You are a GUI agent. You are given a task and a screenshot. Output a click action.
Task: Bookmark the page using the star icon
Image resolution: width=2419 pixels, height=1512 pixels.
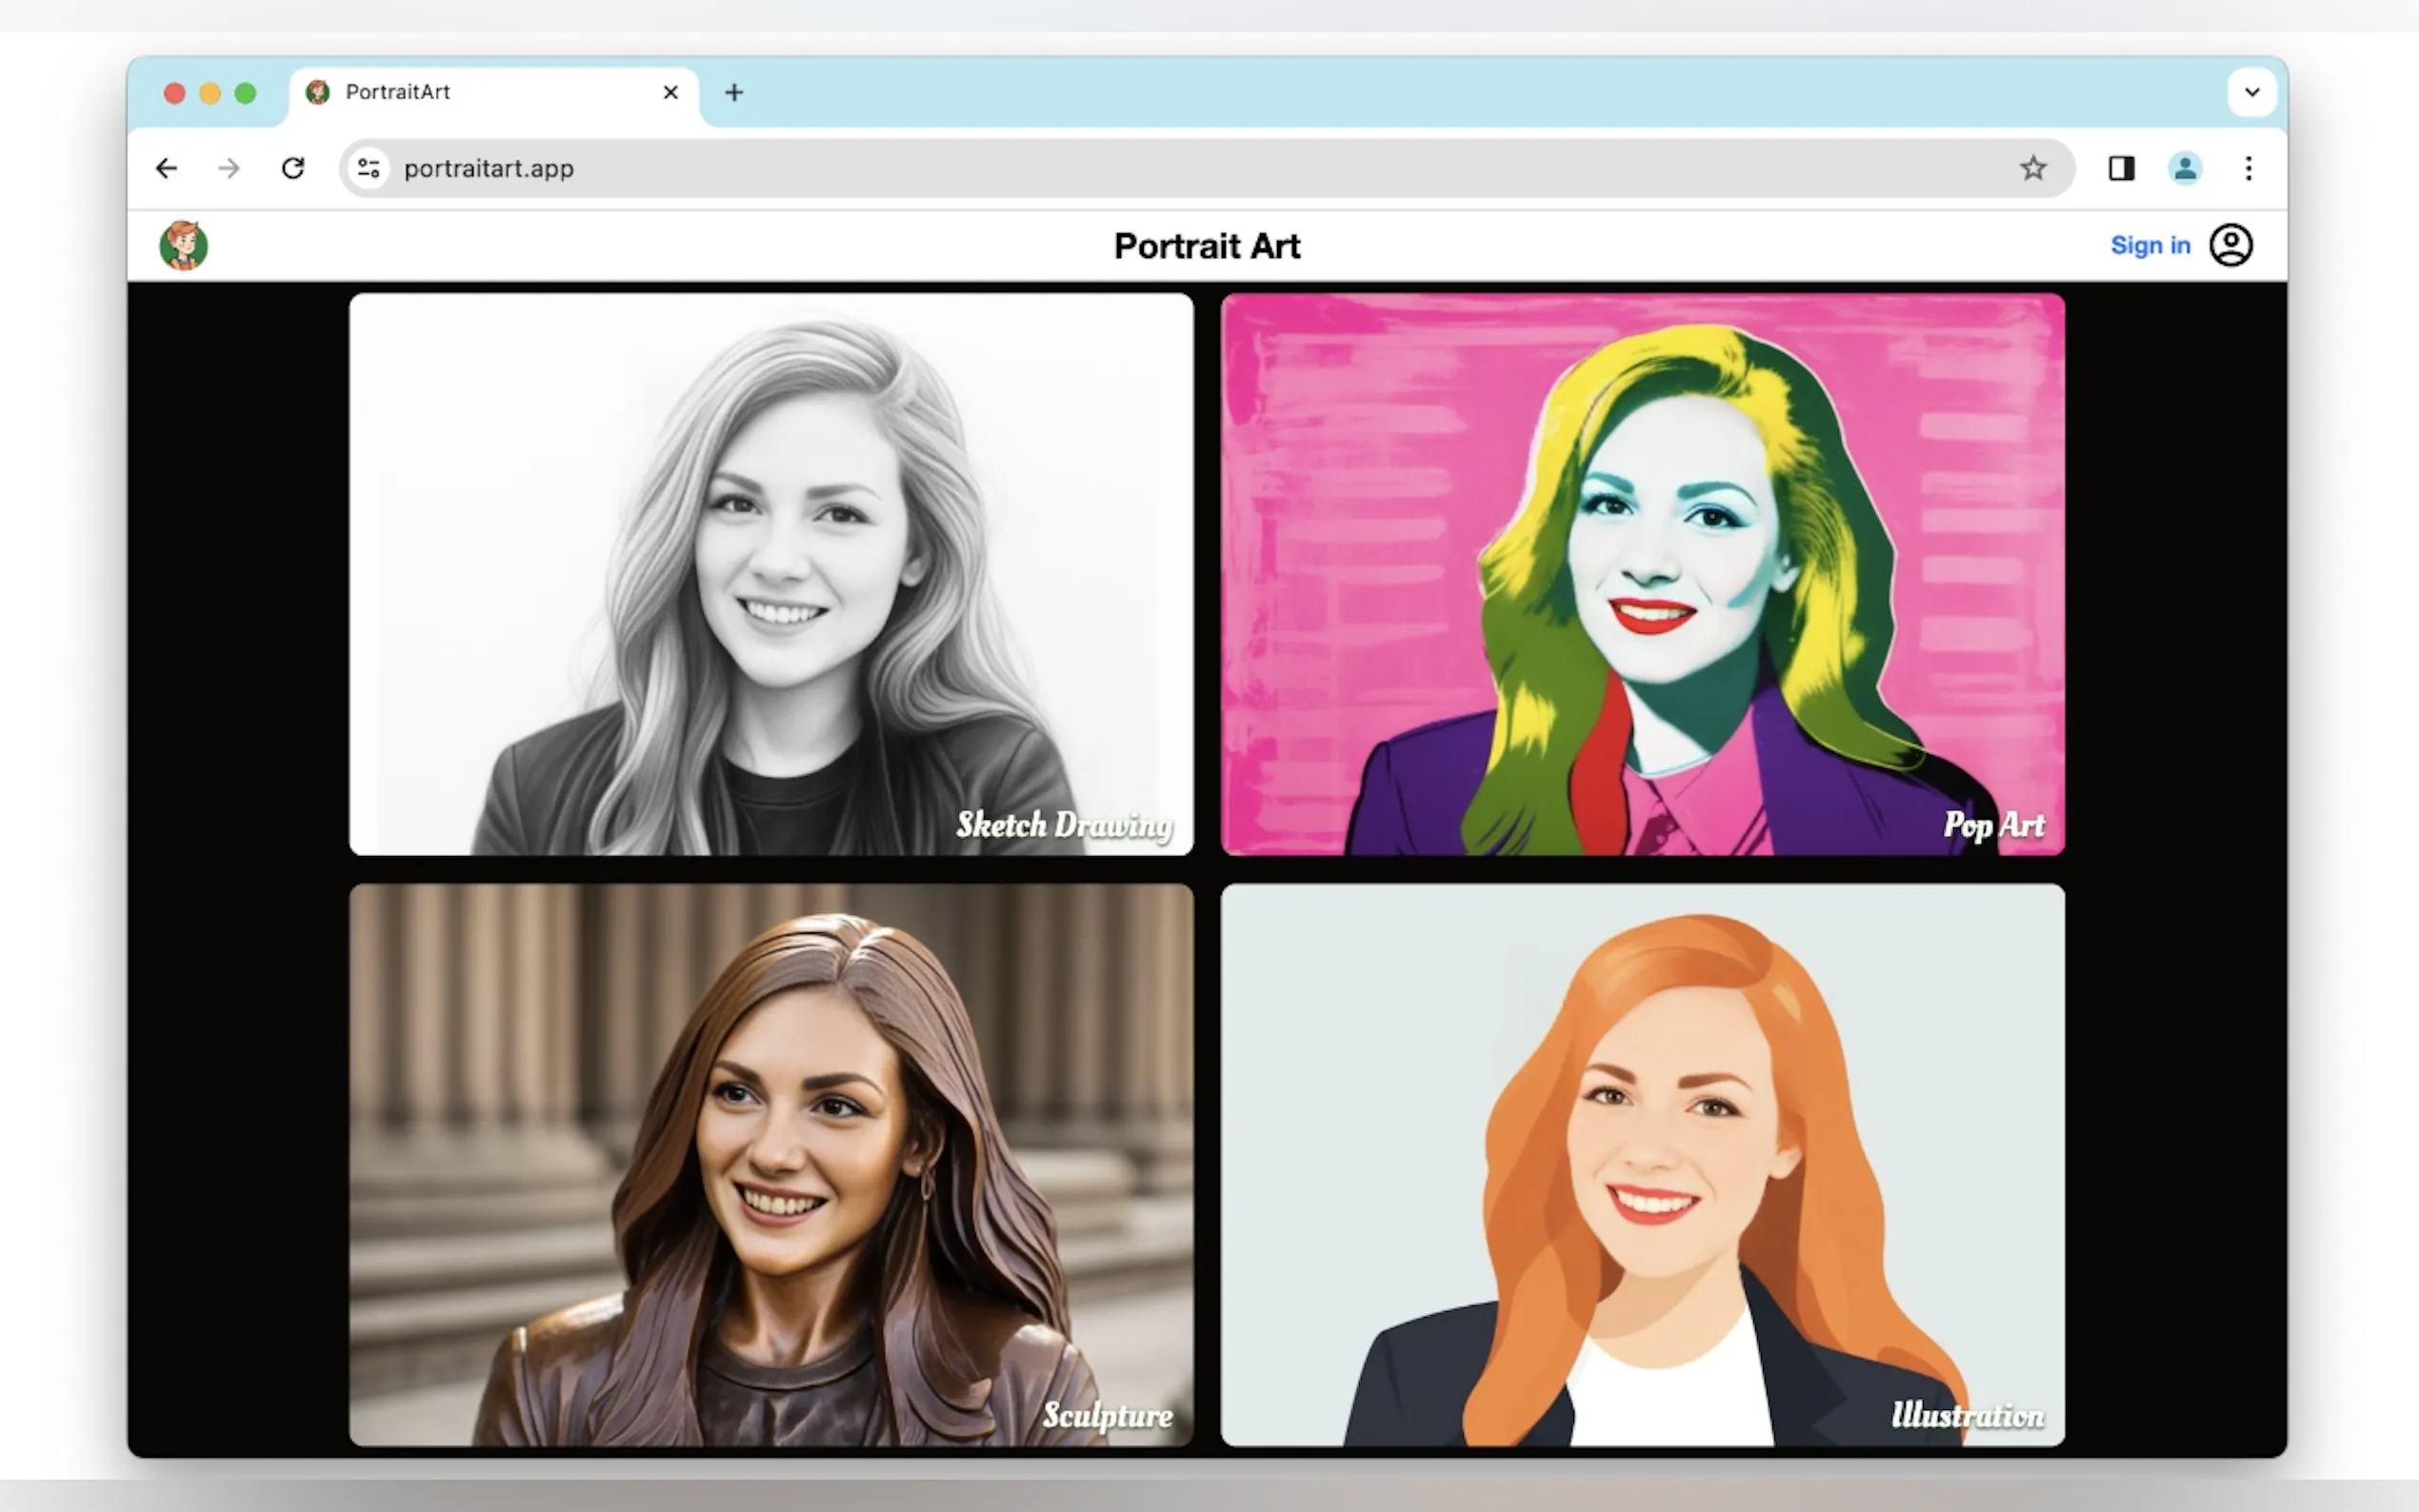coord(2033,168)
